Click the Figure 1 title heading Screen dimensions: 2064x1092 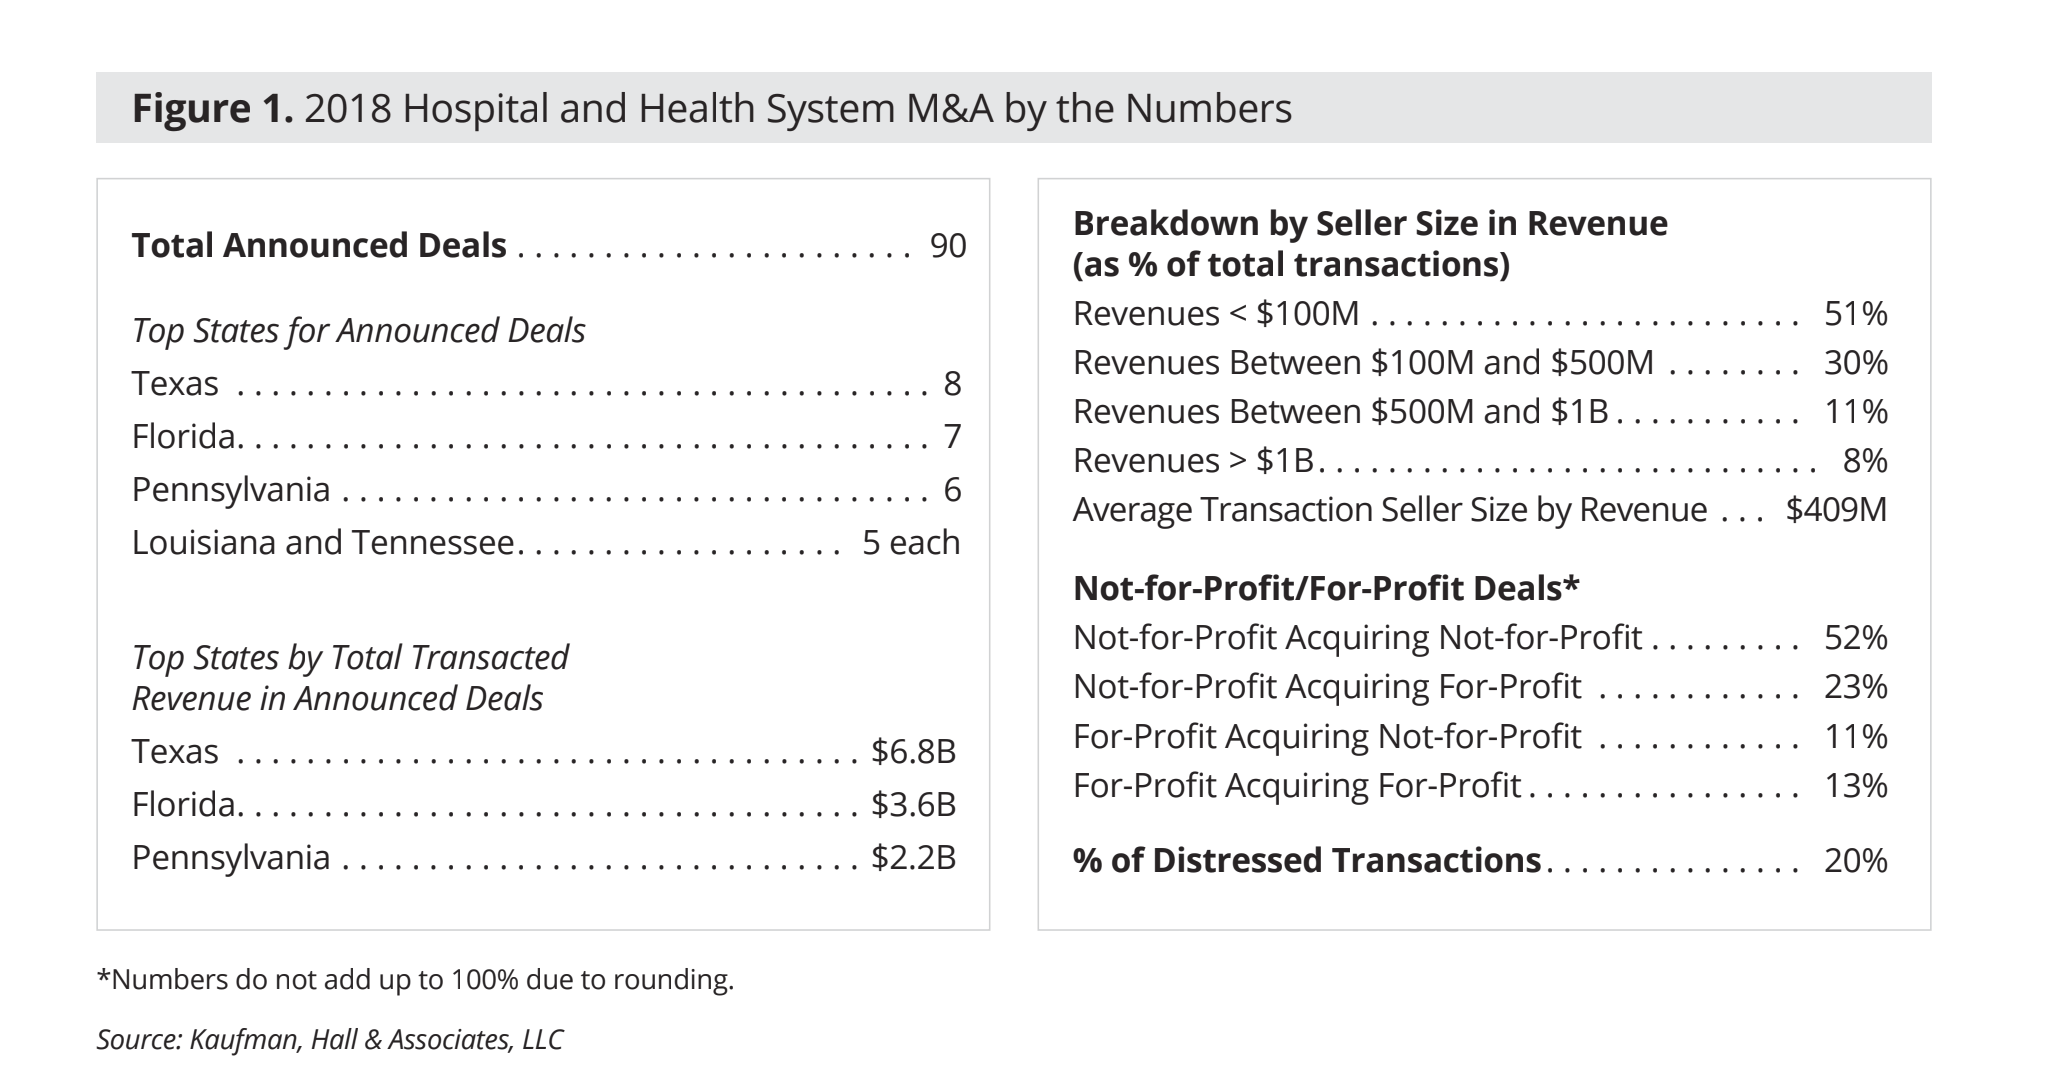tap(711, 108)
